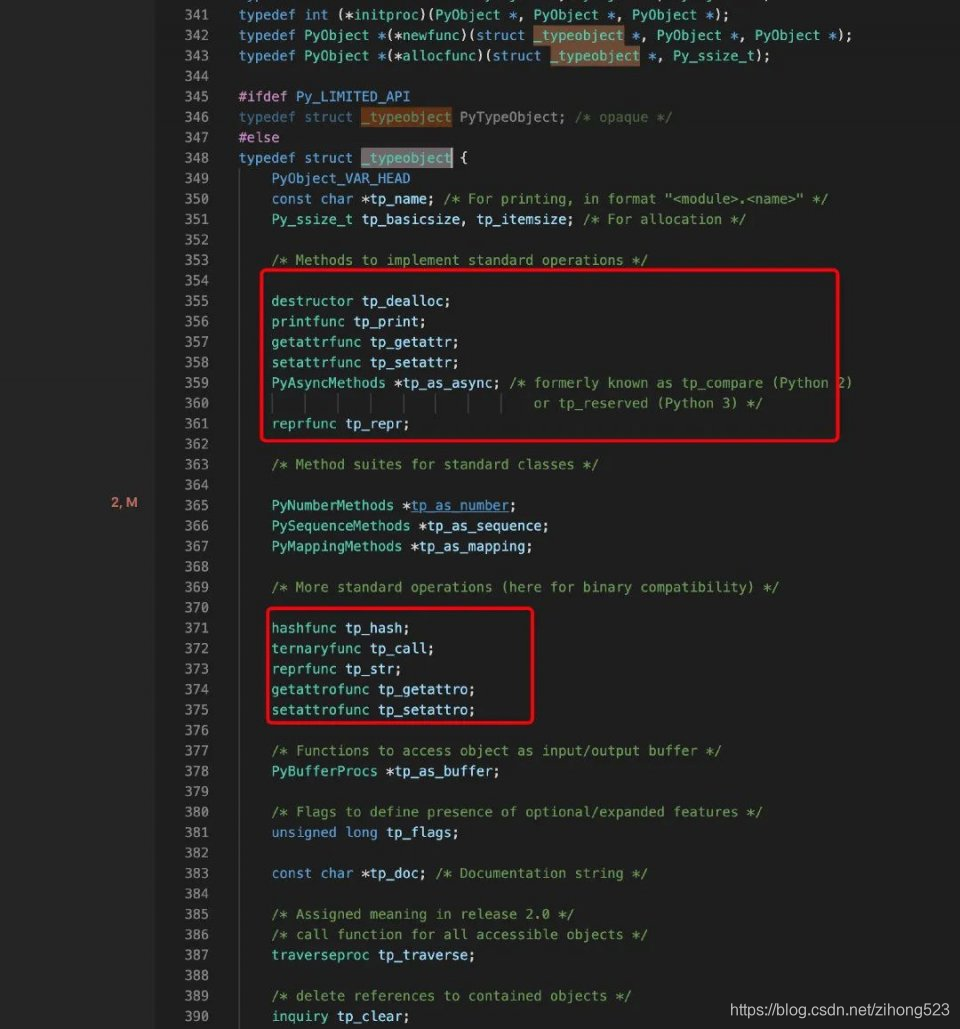Click line number 371 in the gutter

196,628
